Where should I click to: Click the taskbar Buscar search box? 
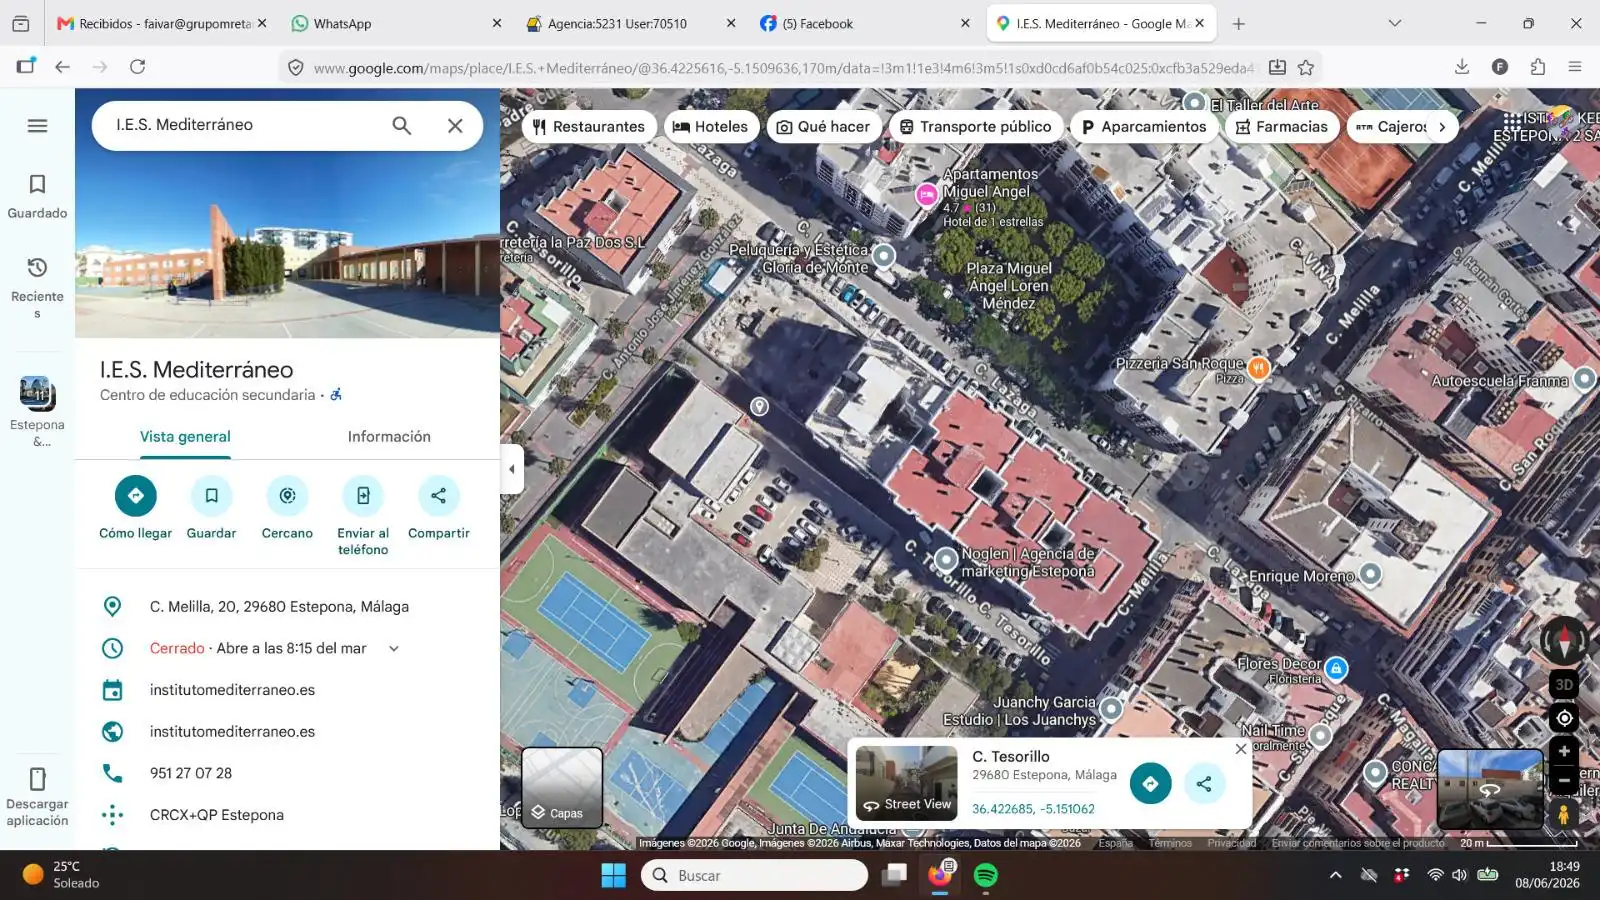(755, 875)
